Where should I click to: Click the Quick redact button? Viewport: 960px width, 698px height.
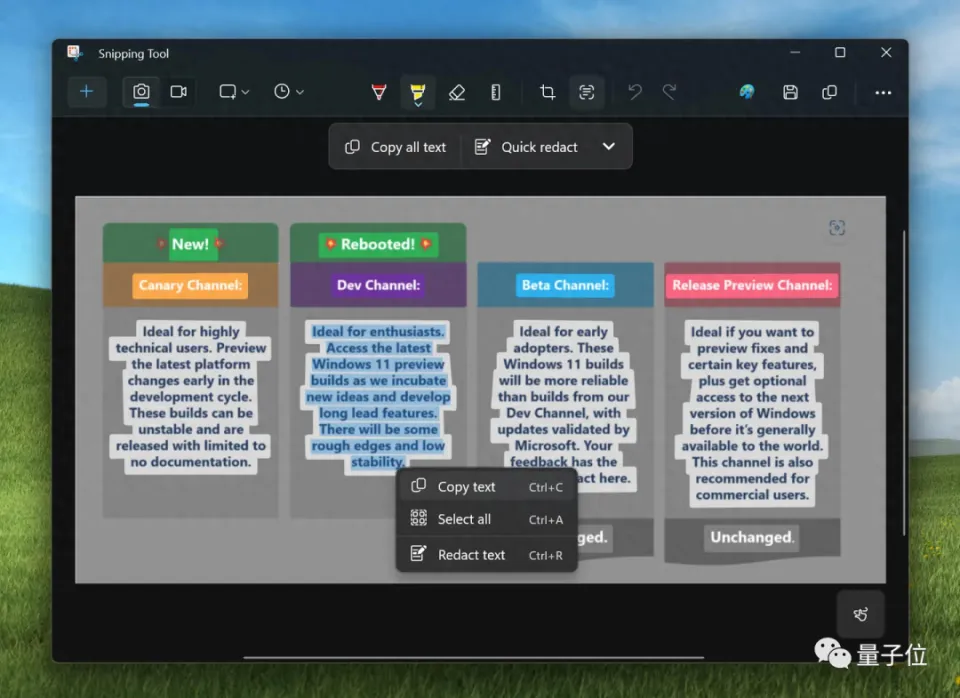coord(527,147)
